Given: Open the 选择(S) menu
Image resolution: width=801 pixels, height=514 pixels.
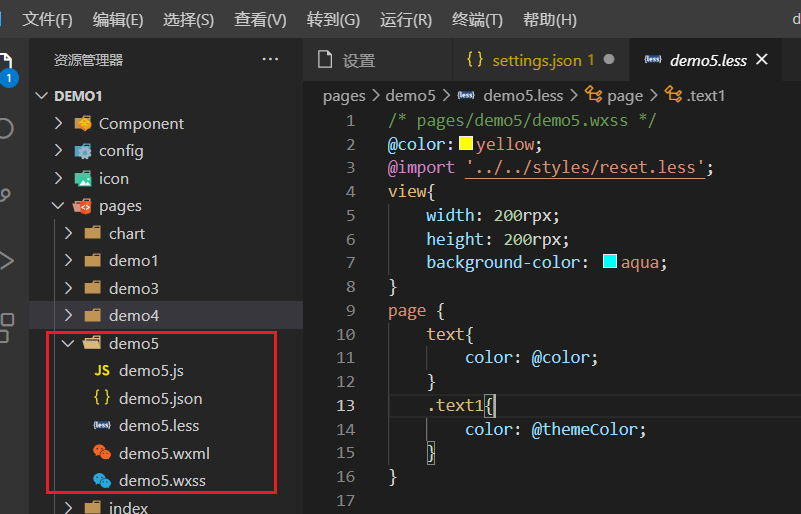Looking at the screenshot, I should point(188,19).
